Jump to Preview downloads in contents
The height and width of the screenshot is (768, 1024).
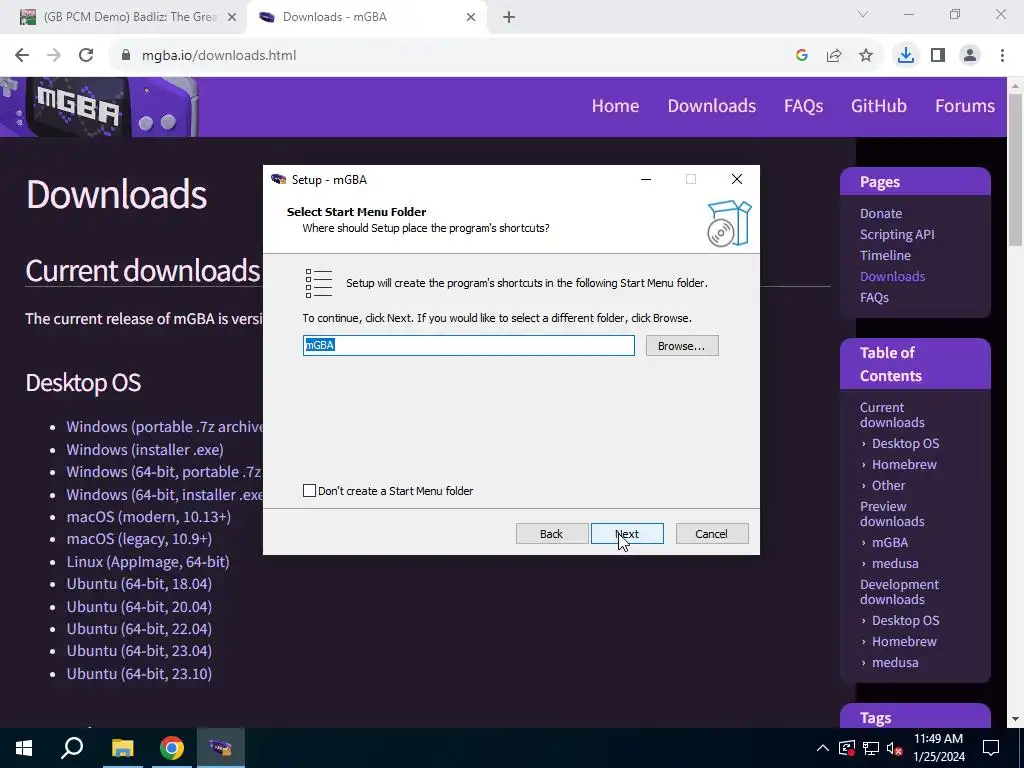click(891, 514)
